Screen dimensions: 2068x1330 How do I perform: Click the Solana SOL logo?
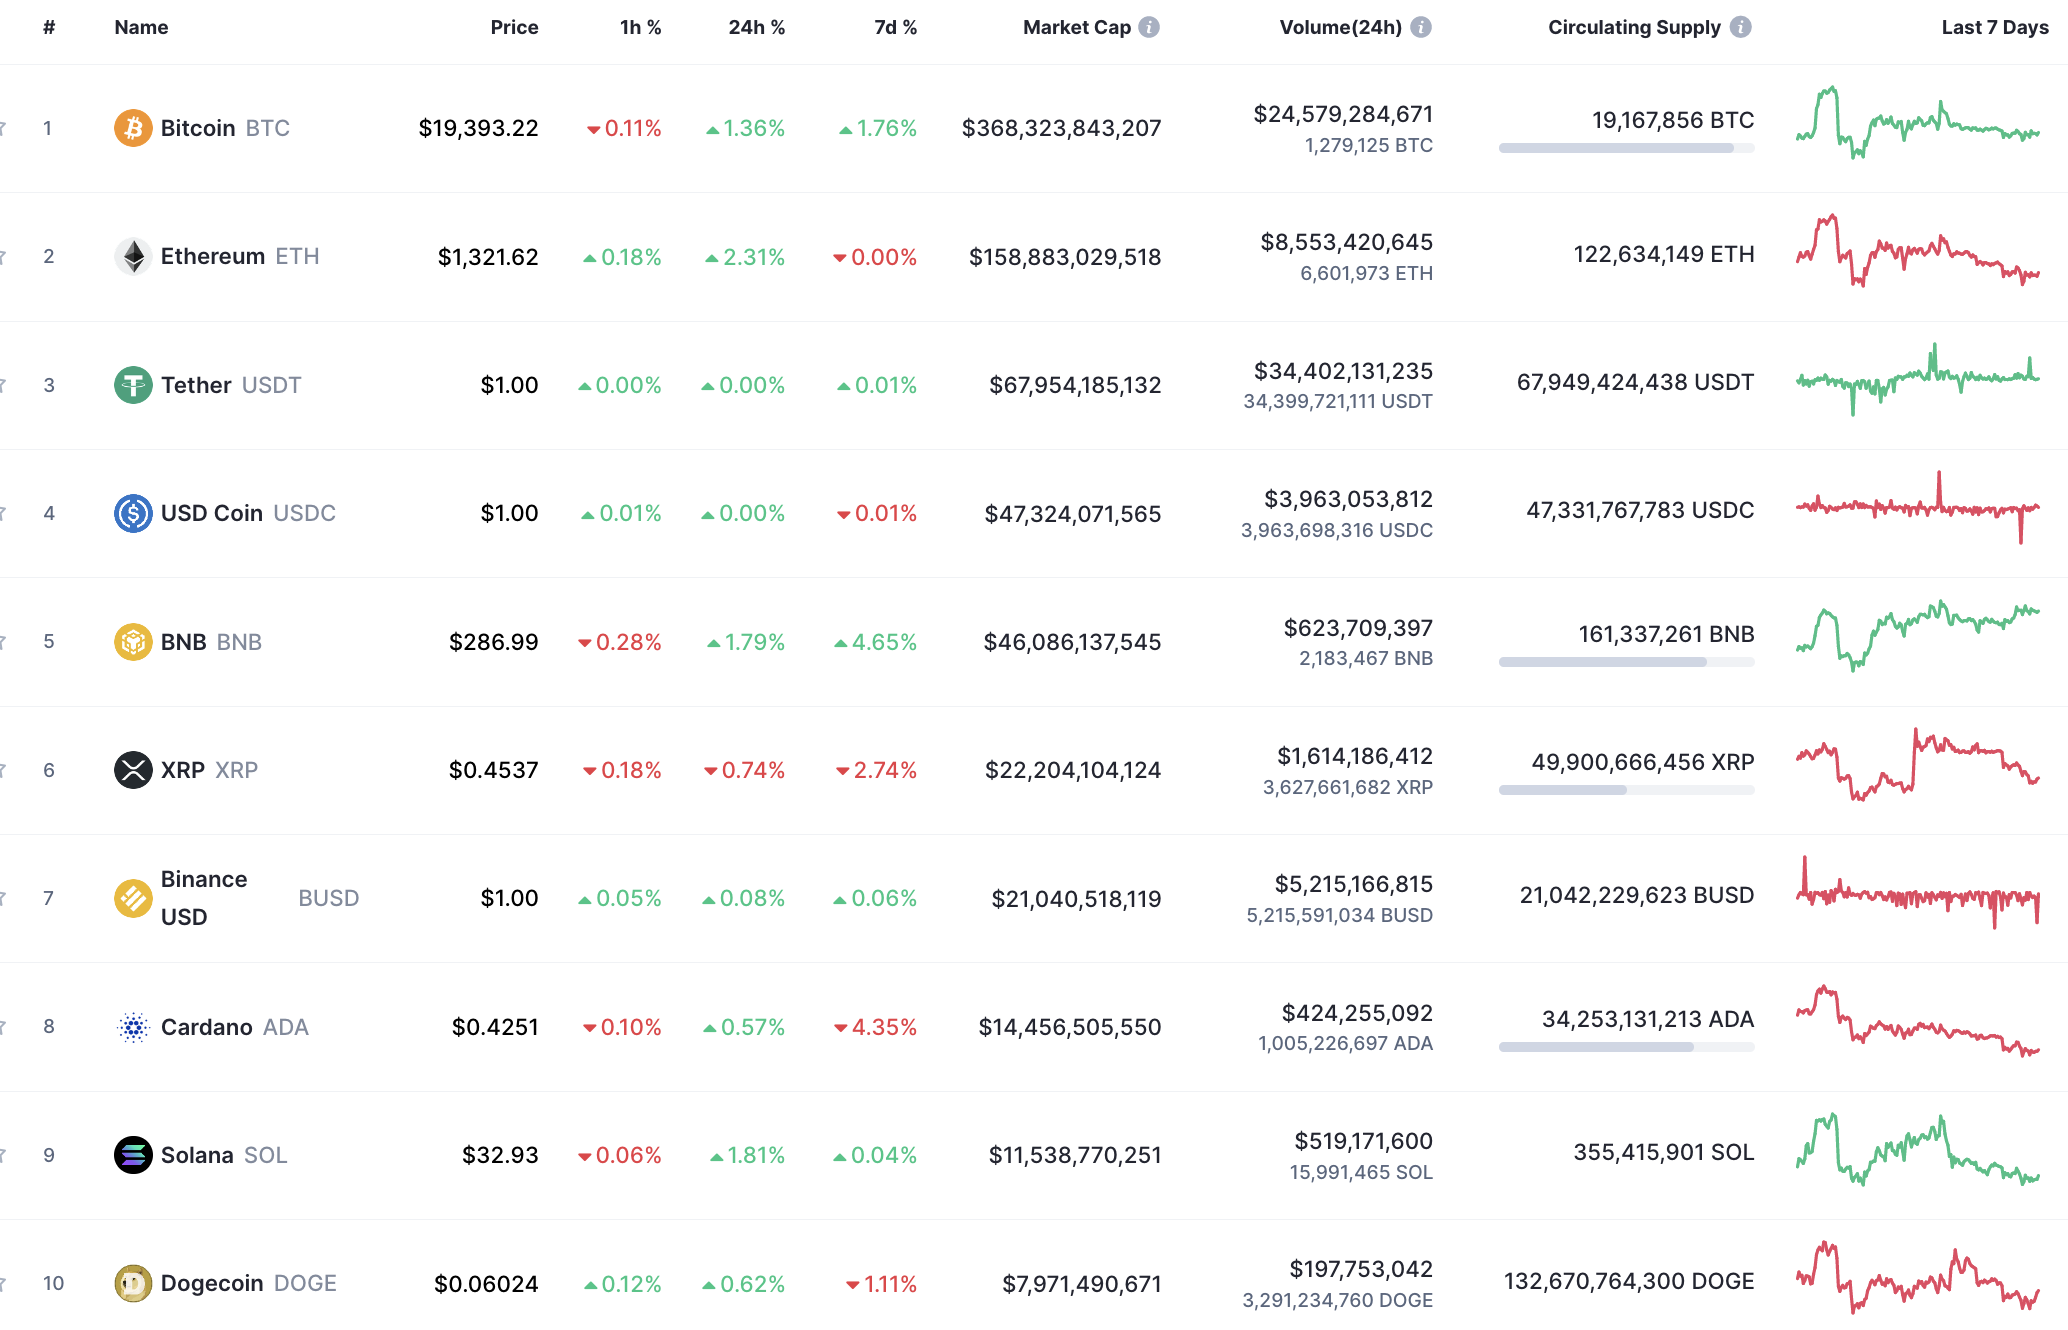[x=133, y=1154]
